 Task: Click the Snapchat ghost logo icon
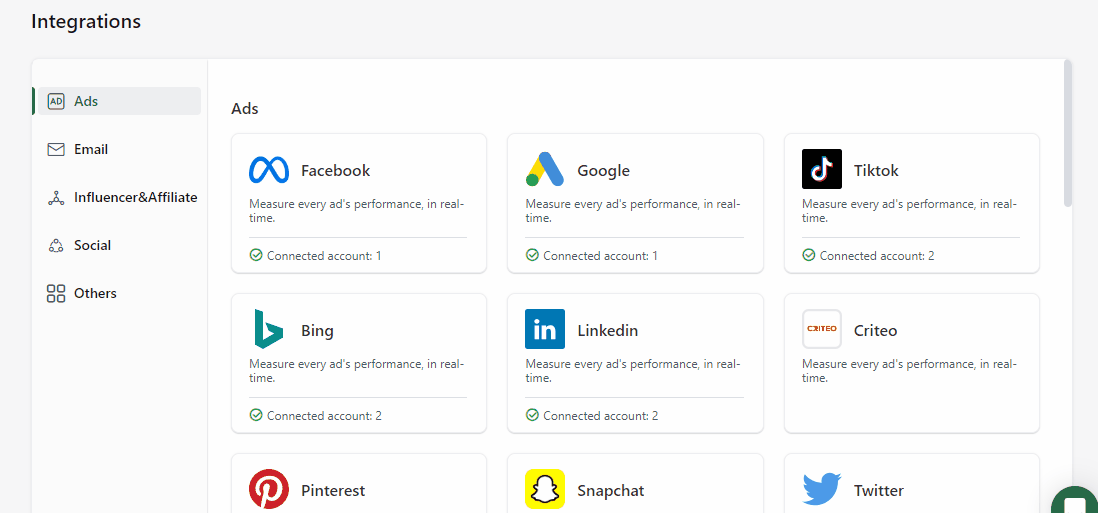point(545,489)
